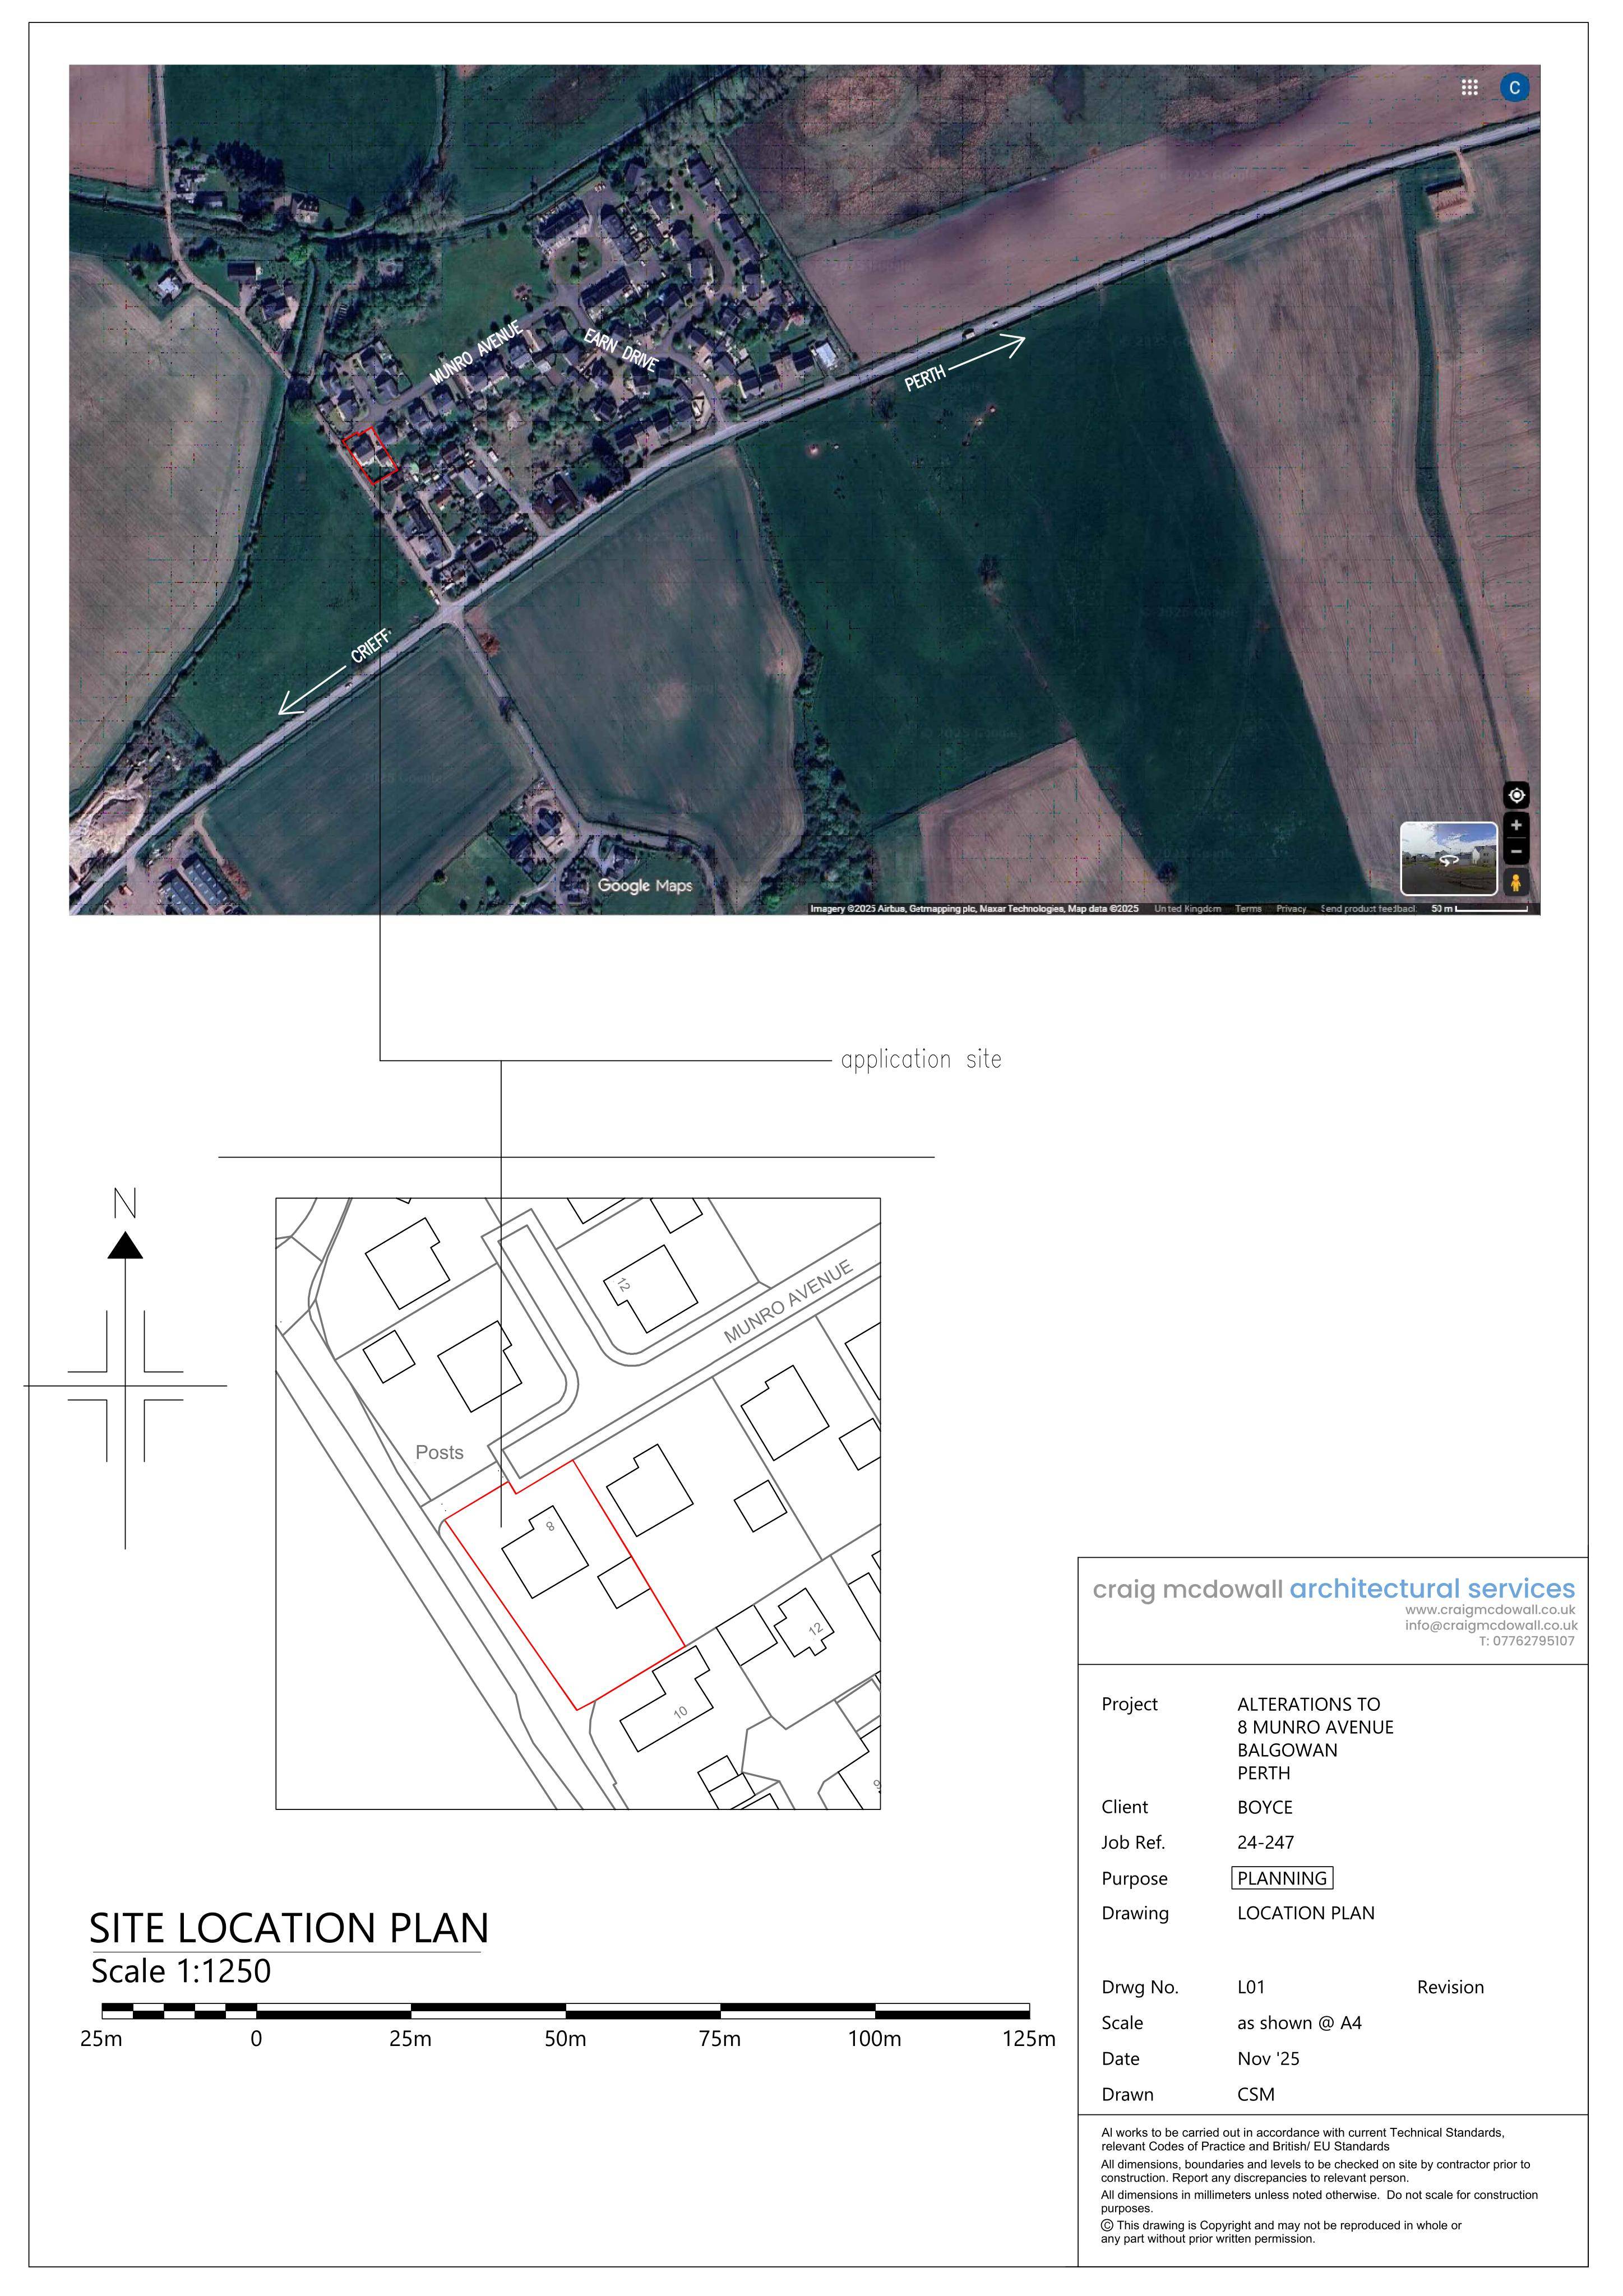This screenshot has height=2296, width=1623.
Task: Select the 'MUNRO AVENUE' aerial map label
Action: coord(476,353)
